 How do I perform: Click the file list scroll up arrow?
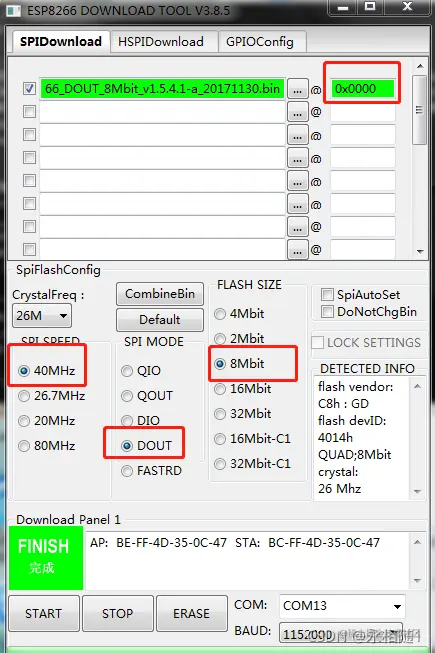420,66
